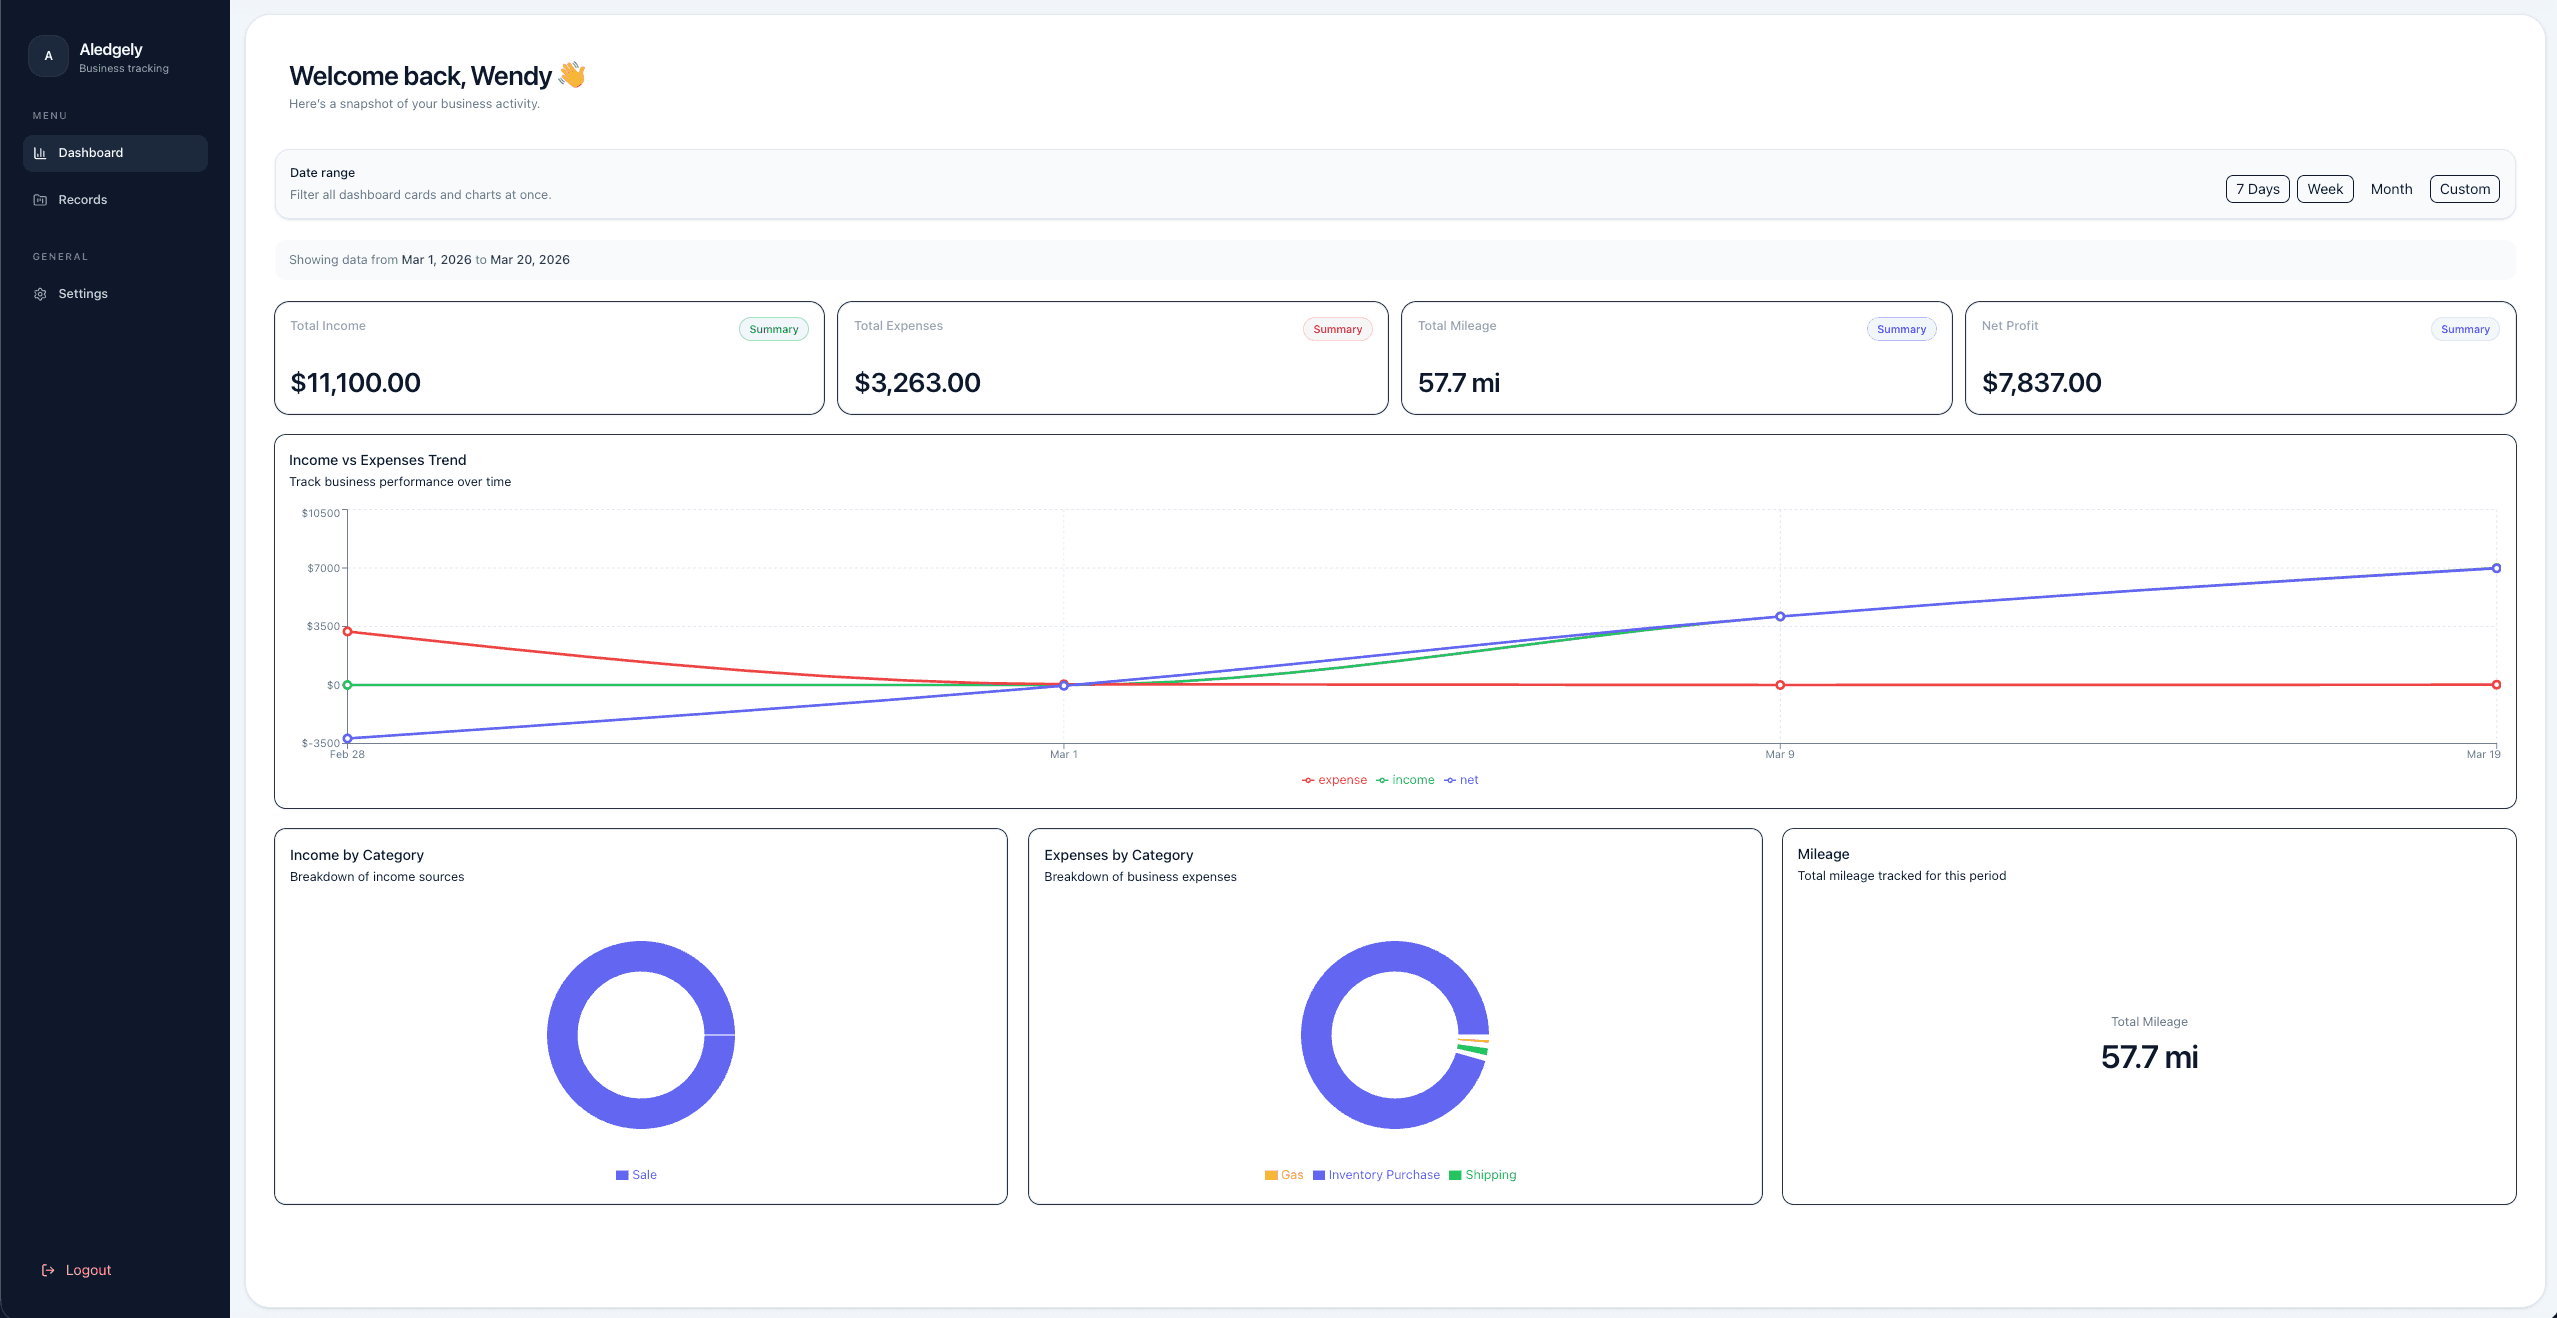Click the Settings gear icon
Image resolution: width=2557 pixels, height=1318 pixels.
pos(39,293)
